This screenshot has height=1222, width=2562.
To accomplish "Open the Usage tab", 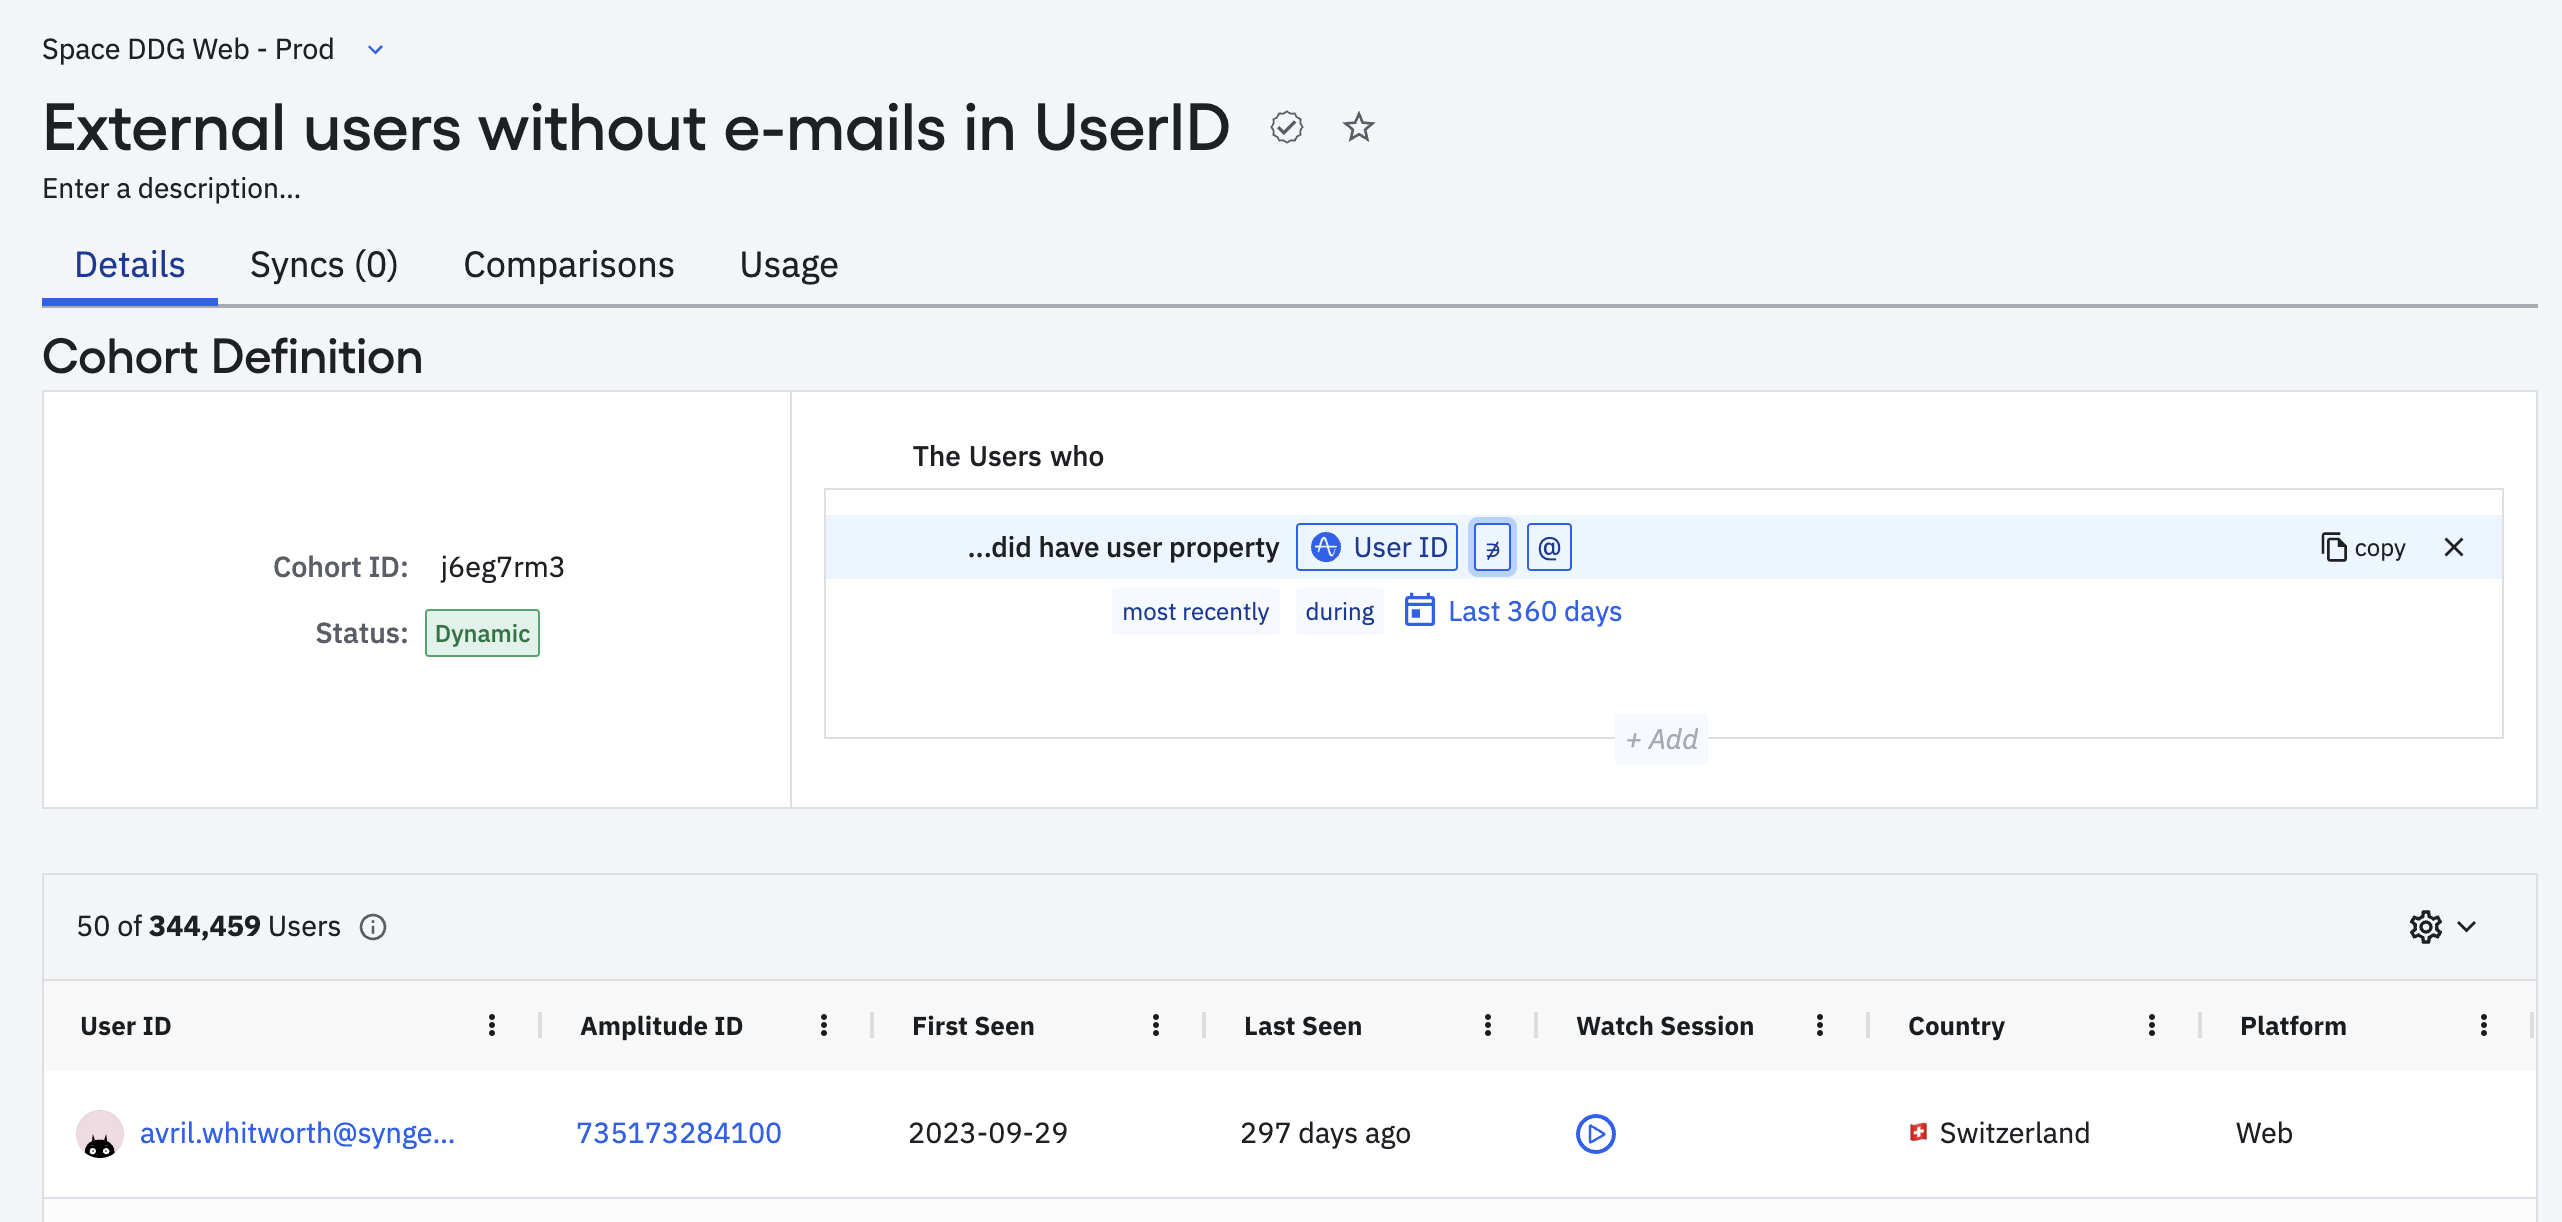I will pyautogui.click(x=788, y=265).
